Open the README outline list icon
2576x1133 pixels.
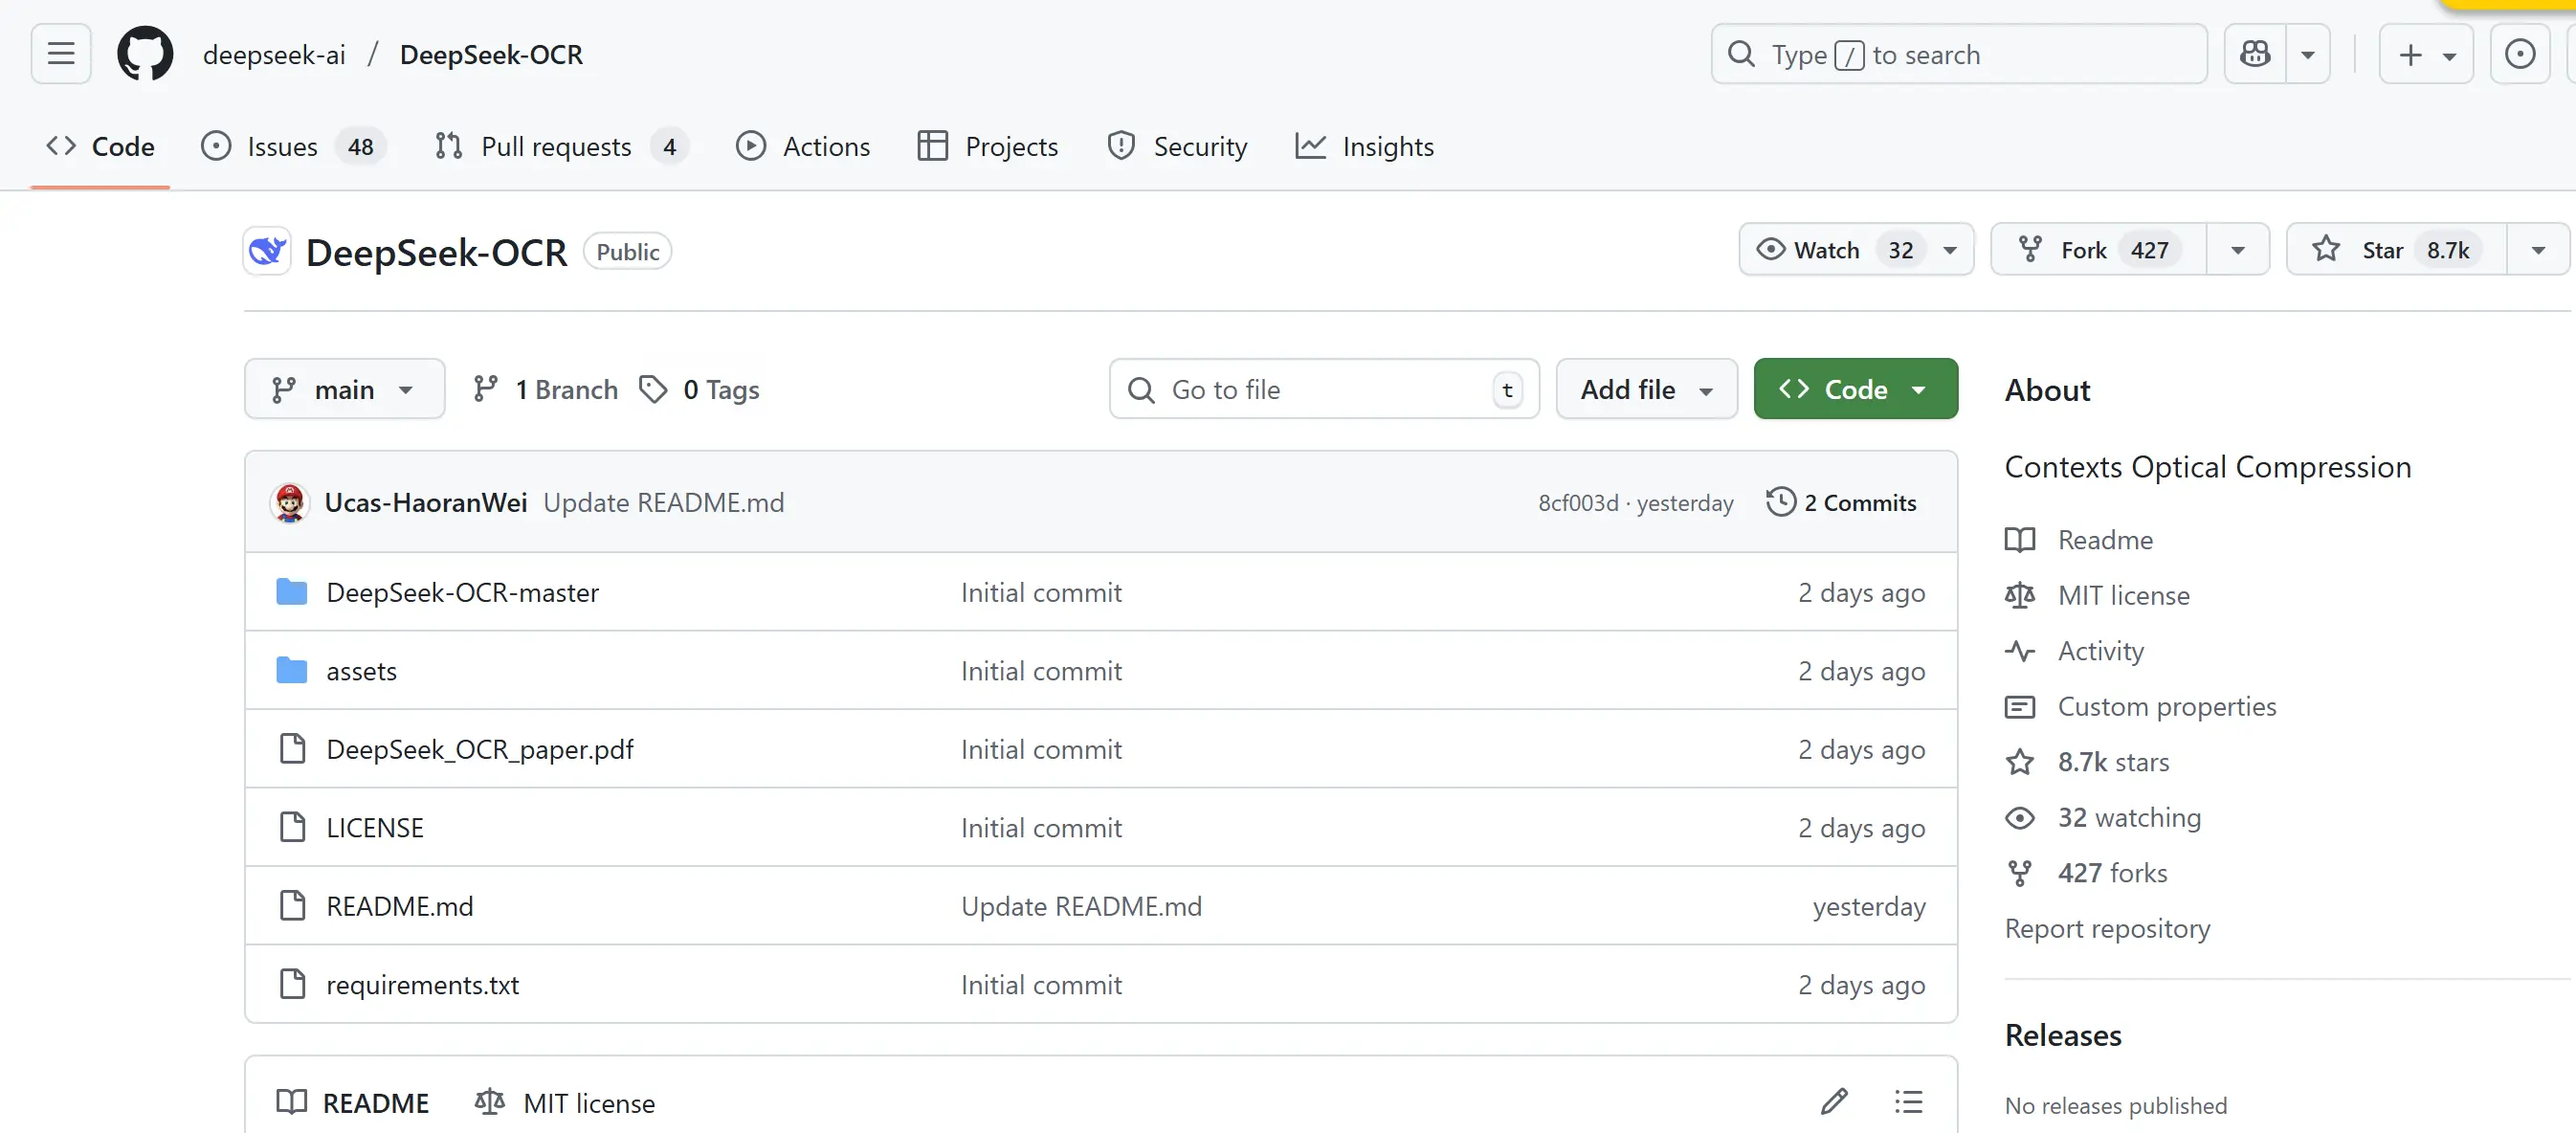pyautogui.click(x=1908, y=1102)
